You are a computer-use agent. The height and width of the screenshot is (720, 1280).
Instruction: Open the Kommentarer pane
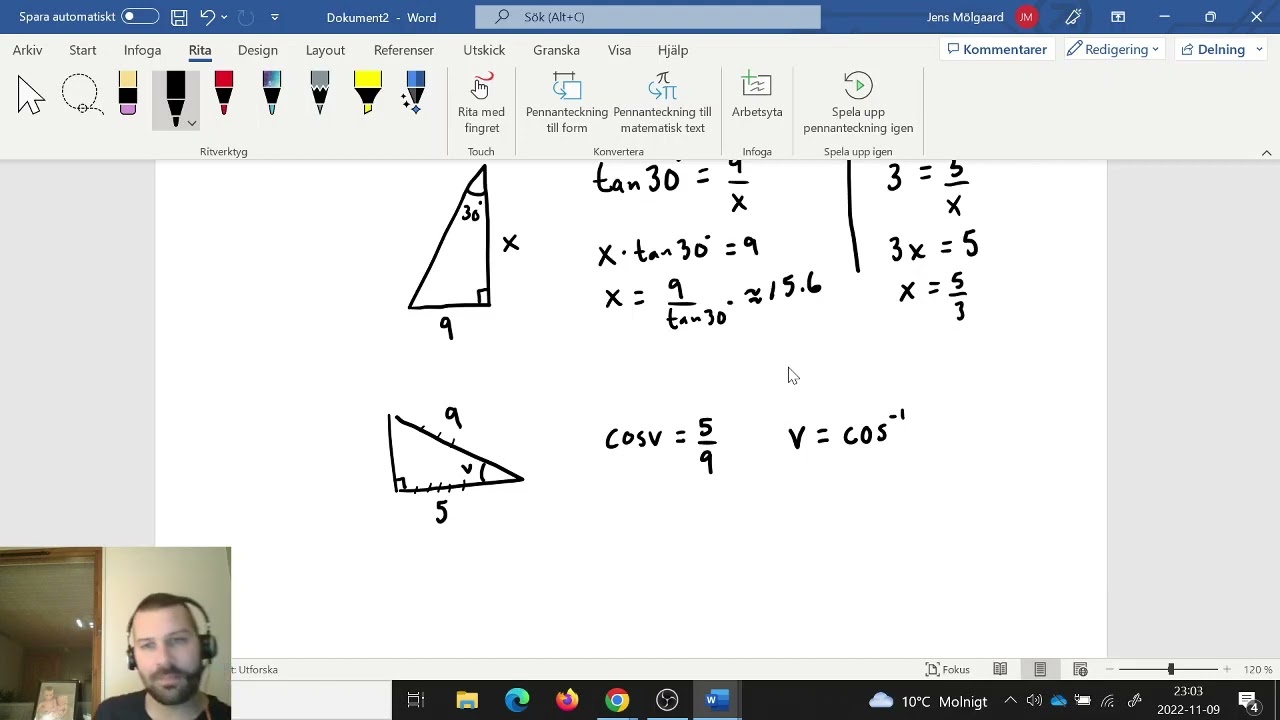click(997, 49)
